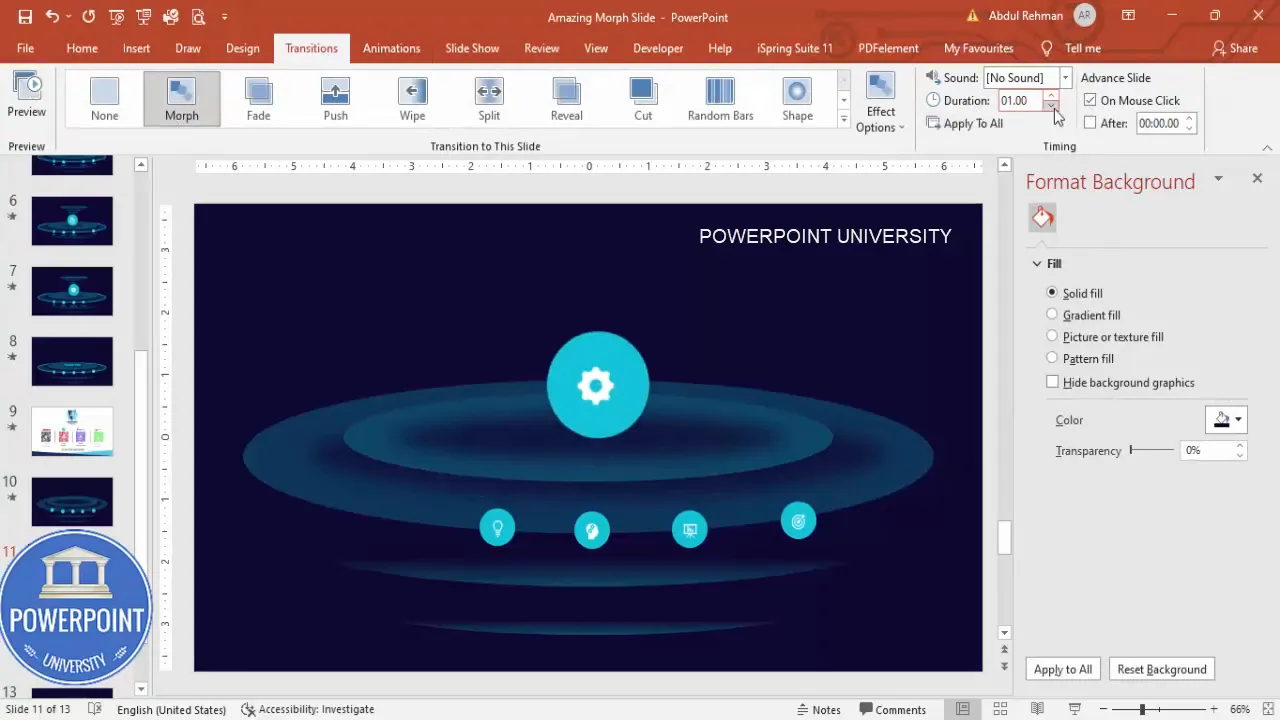
Task: Open Effect Options menu
Action: click(x=880, y=102)
